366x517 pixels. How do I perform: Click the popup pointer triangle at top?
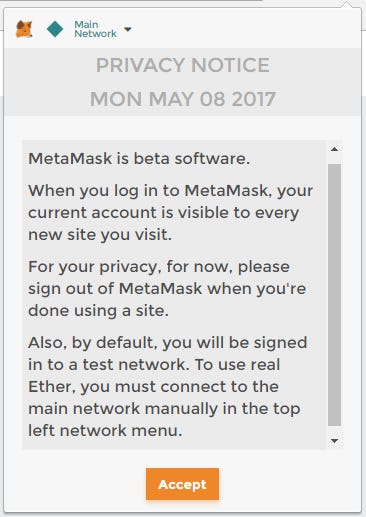[347, 4]
